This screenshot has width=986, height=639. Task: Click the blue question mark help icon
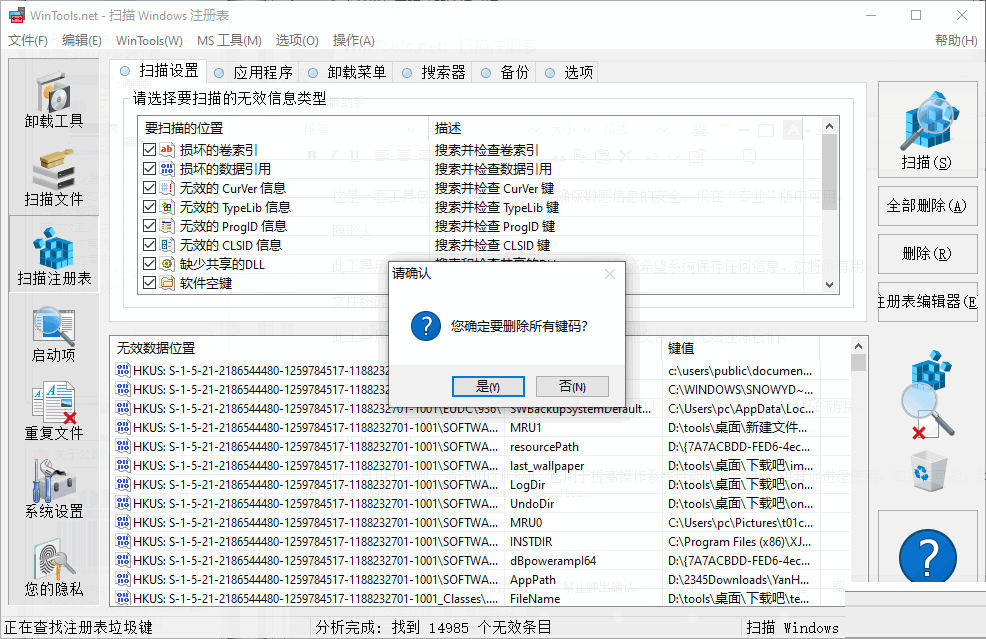click(928, 557)
